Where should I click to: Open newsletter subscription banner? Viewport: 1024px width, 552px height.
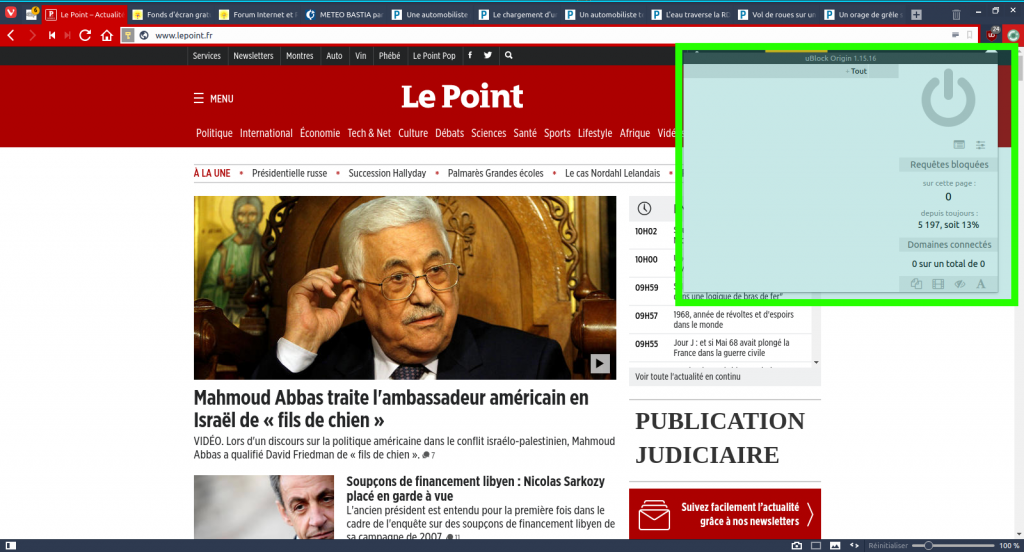tap(725, 514)
